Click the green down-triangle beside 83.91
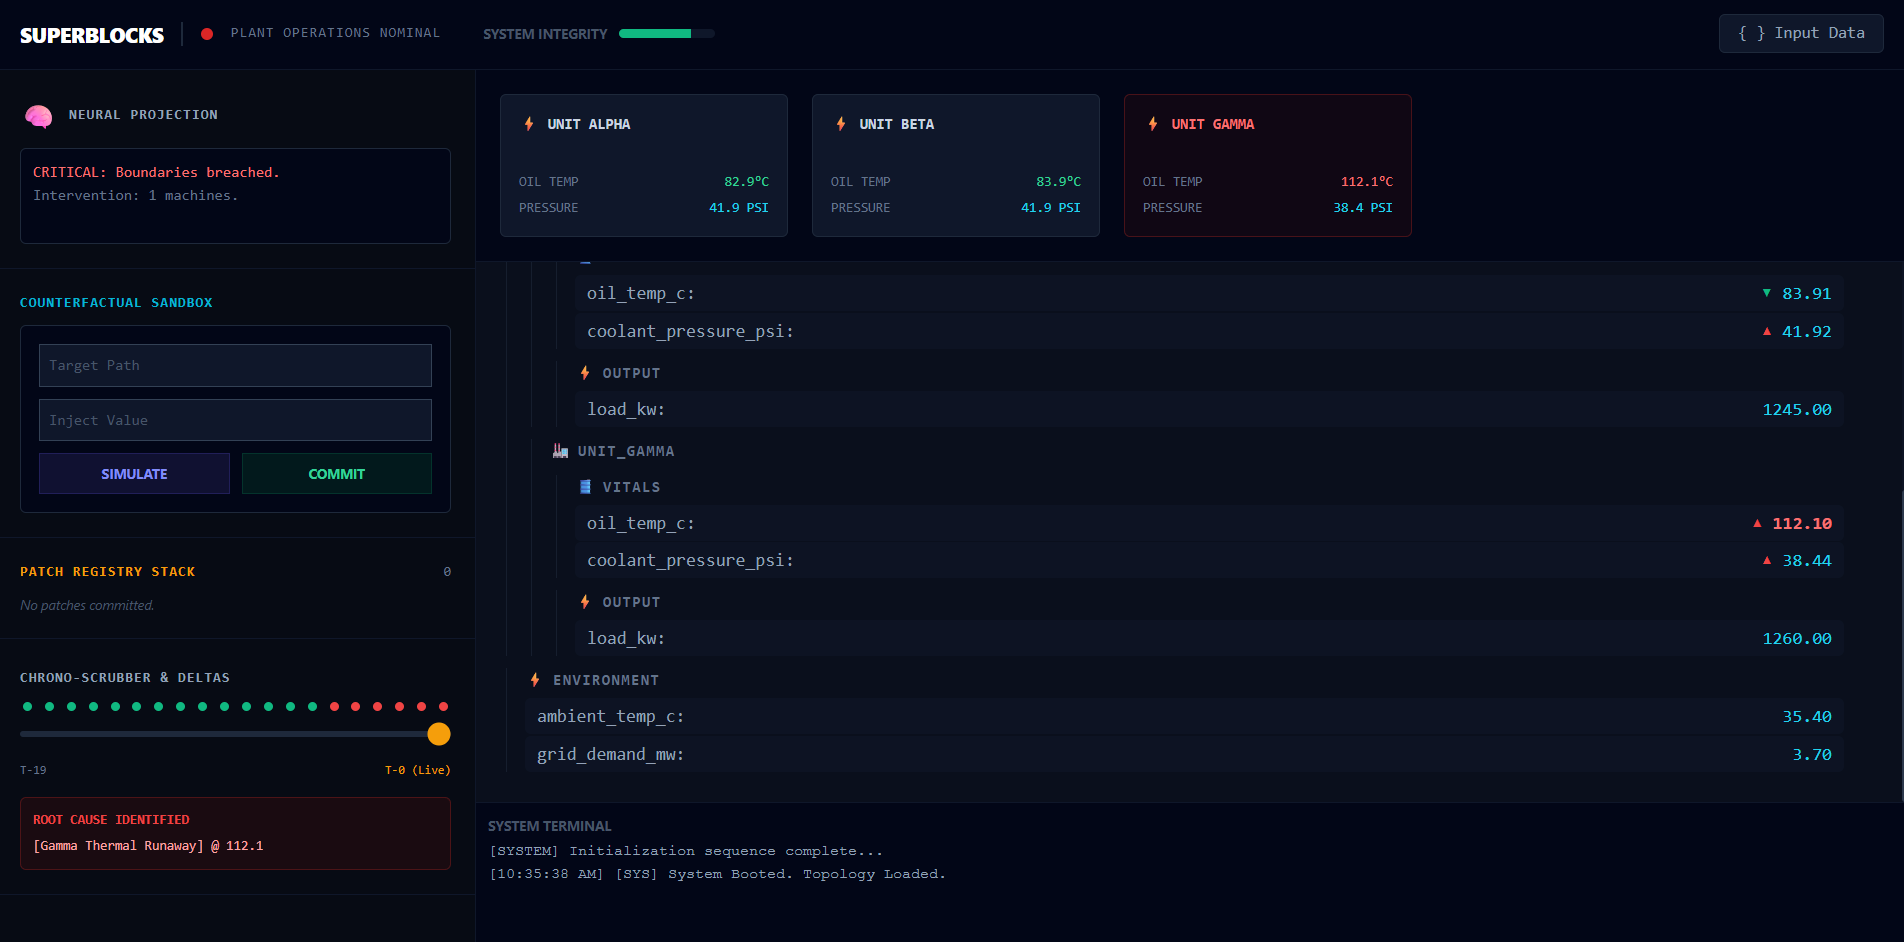 1767,293
